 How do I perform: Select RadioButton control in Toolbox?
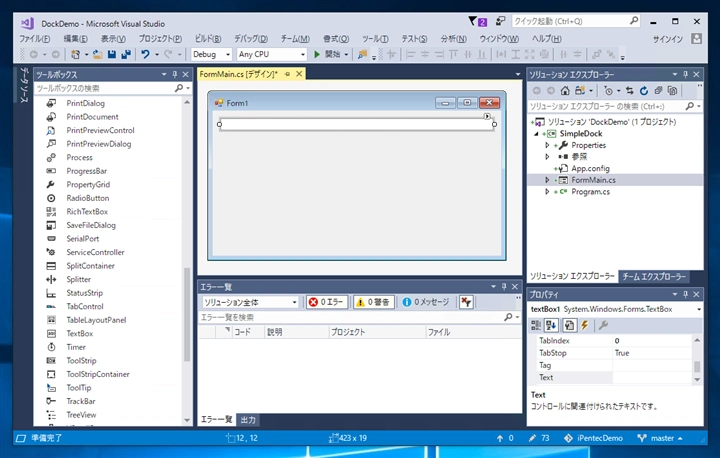click(88, 198)
